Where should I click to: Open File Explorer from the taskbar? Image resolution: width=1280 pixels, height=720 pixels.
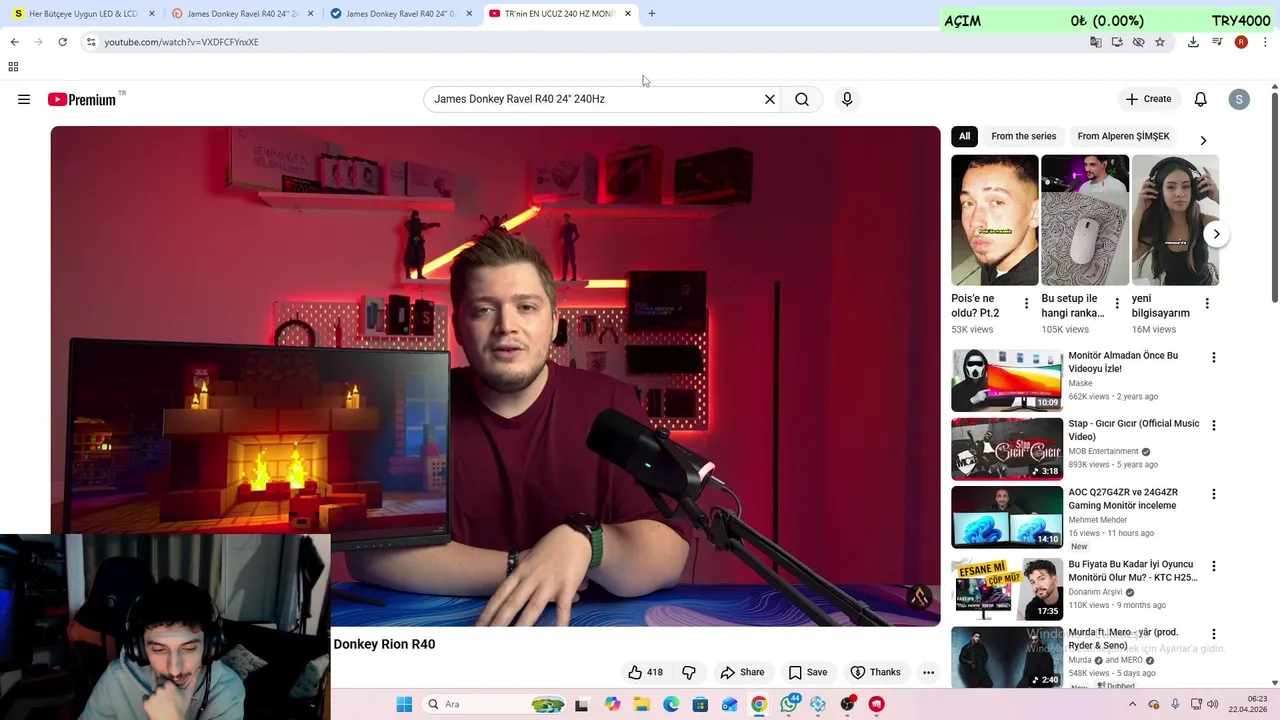642,704
